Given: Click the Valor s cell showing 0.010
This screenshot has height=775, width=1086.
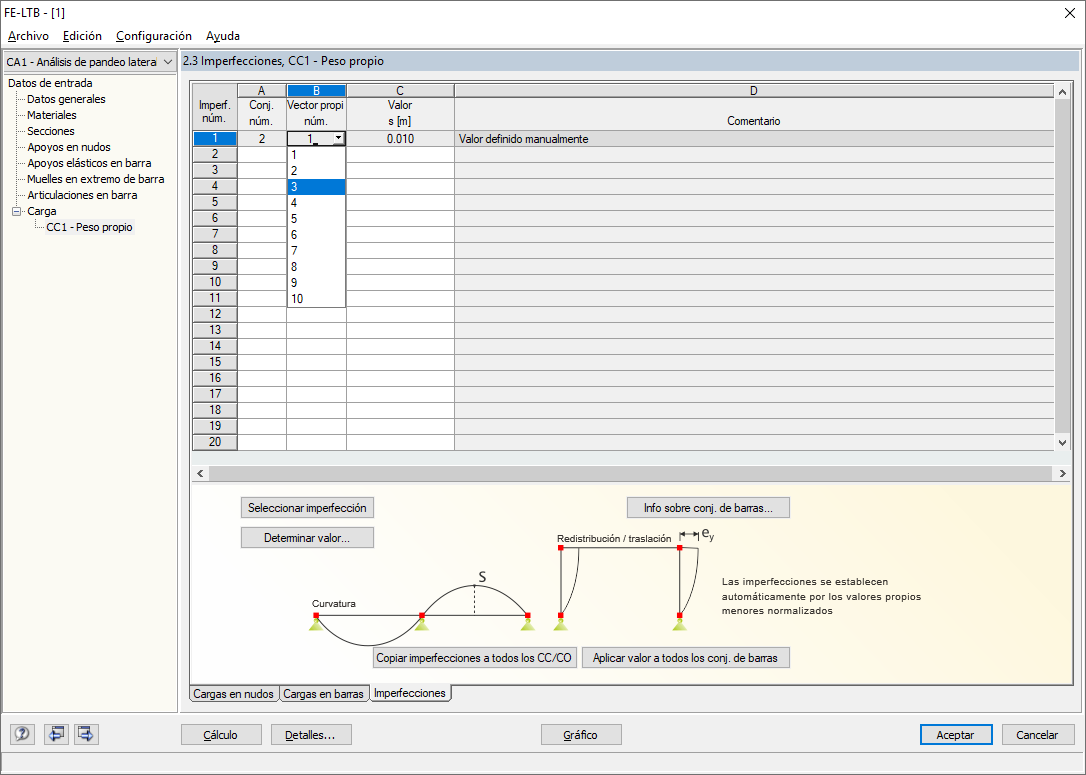Looking at the screenshot, I should (x=400, y=139).
